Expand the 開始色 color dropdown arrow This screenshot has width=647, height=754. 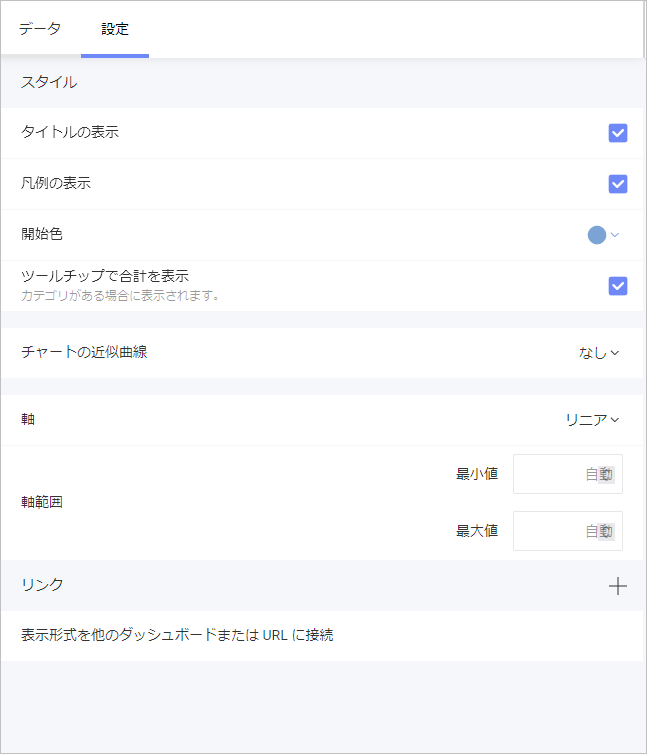tap(615, 235)
